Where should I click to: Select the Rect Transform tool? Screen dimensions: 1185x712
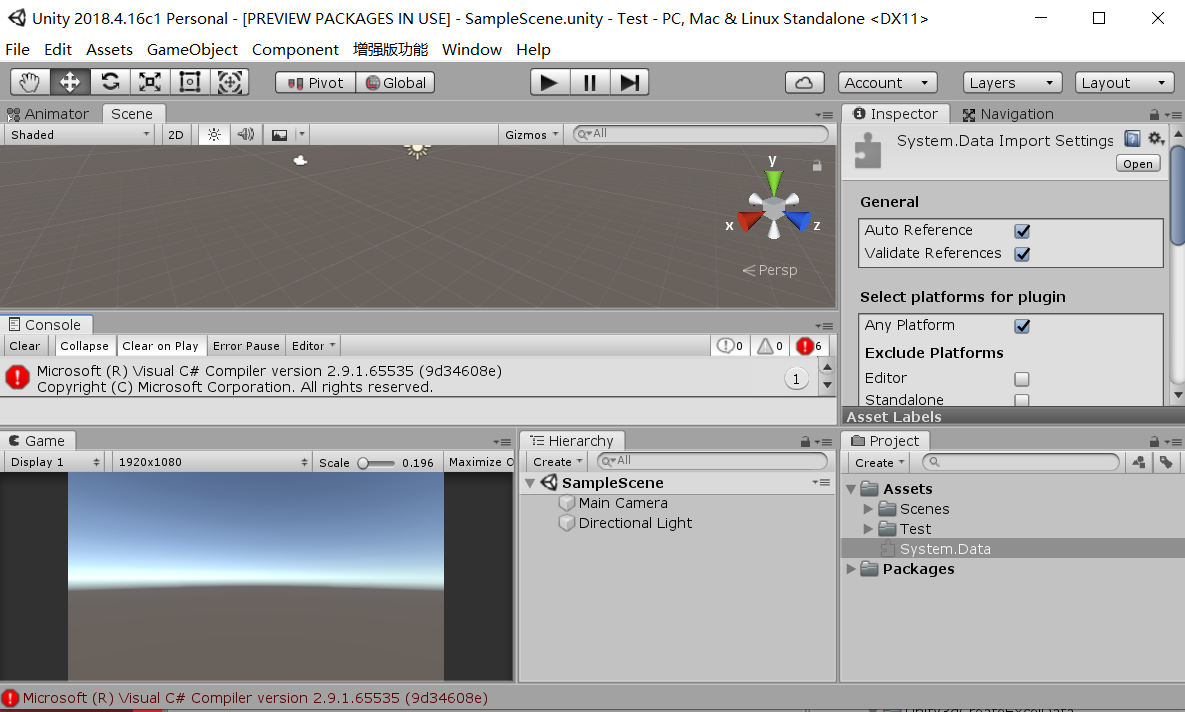[x=189, y=82]
